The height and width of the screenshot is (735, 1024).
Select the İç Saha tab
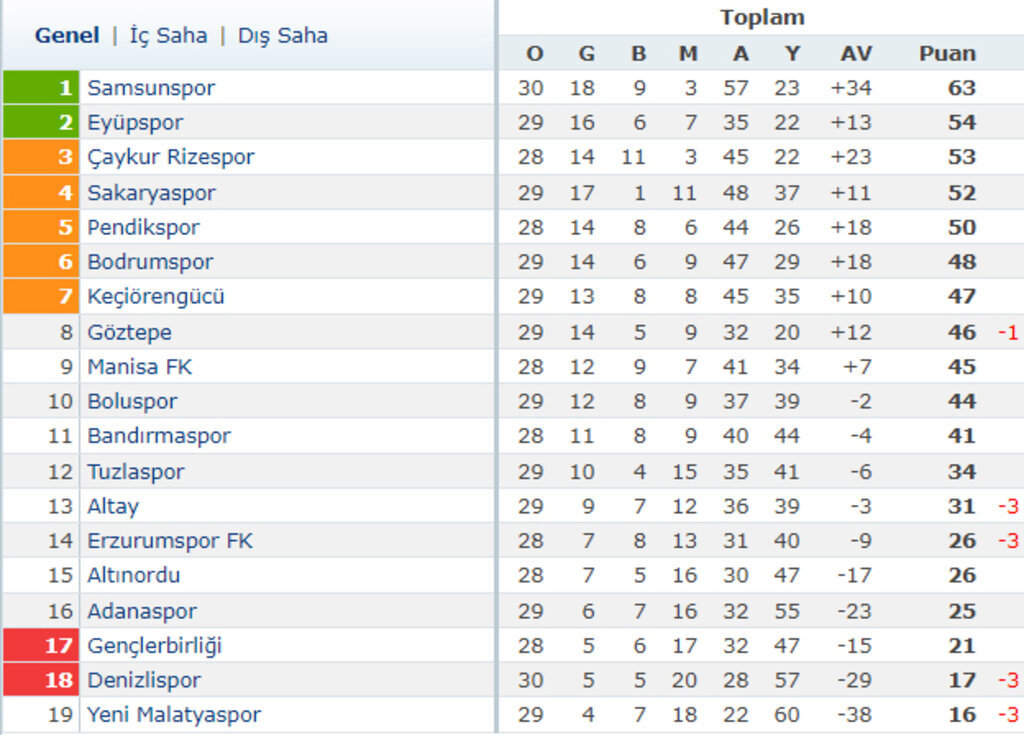click(x=168, y=36)
